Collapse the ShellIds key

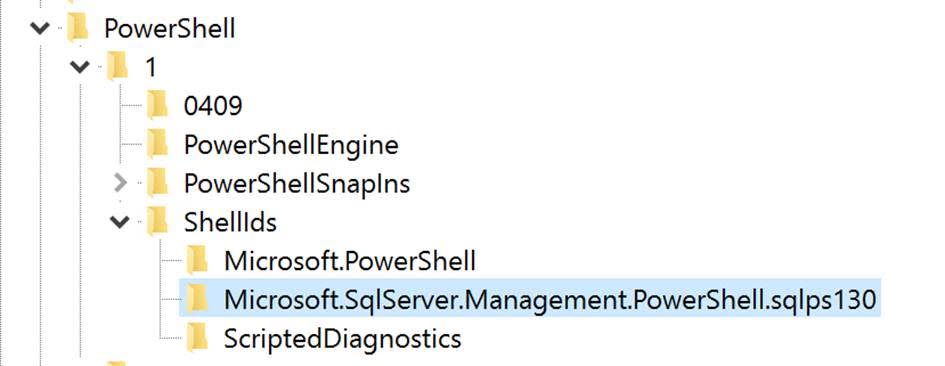pos(120,222)
